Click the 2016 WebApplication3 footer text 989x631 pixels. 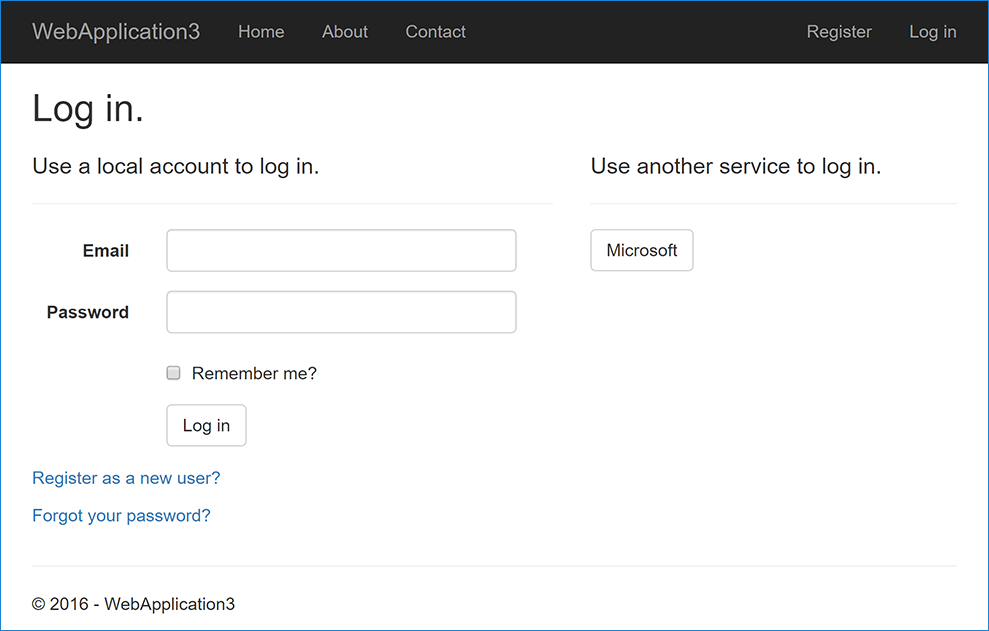pyautogui.click(x=133, y=604)
